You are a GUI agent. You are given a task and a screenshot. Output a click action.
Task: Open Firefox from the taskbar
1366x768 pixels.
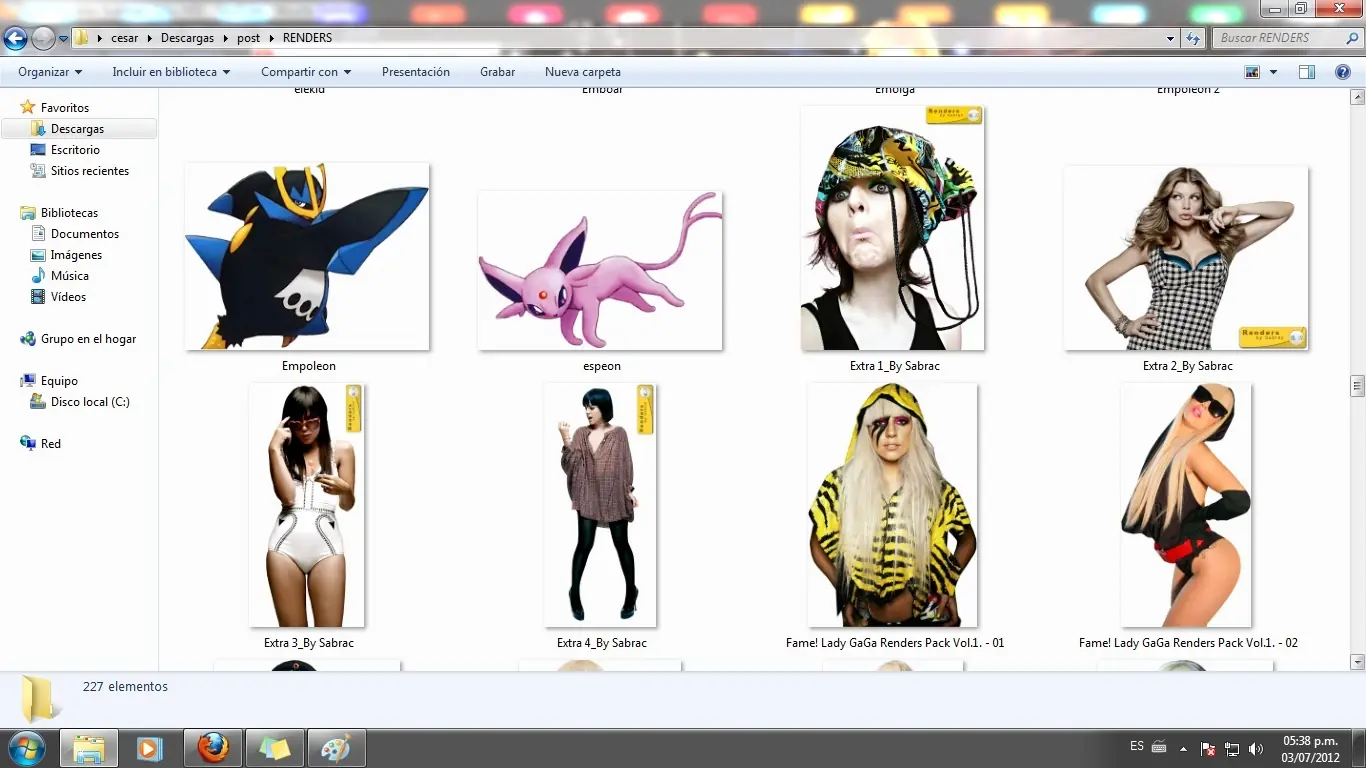coord(212,748)
